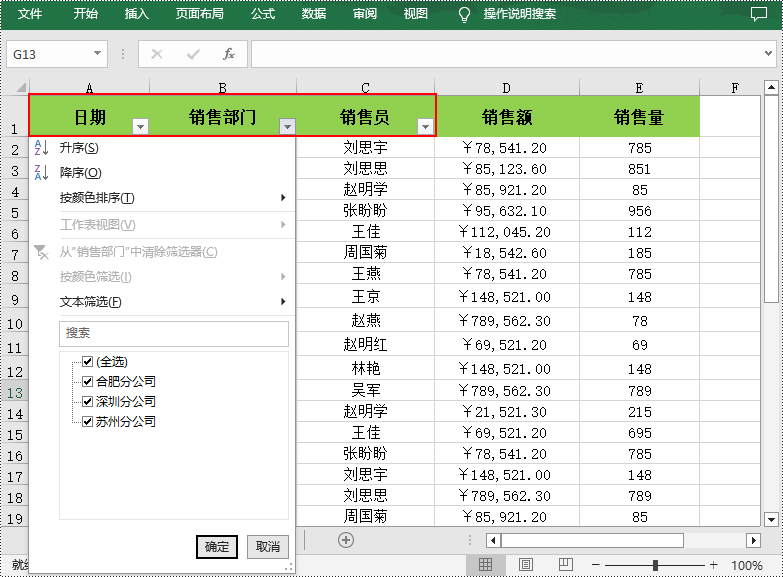Expand the formula bar chevron
The image size is (783, 577).
(769, 53)
